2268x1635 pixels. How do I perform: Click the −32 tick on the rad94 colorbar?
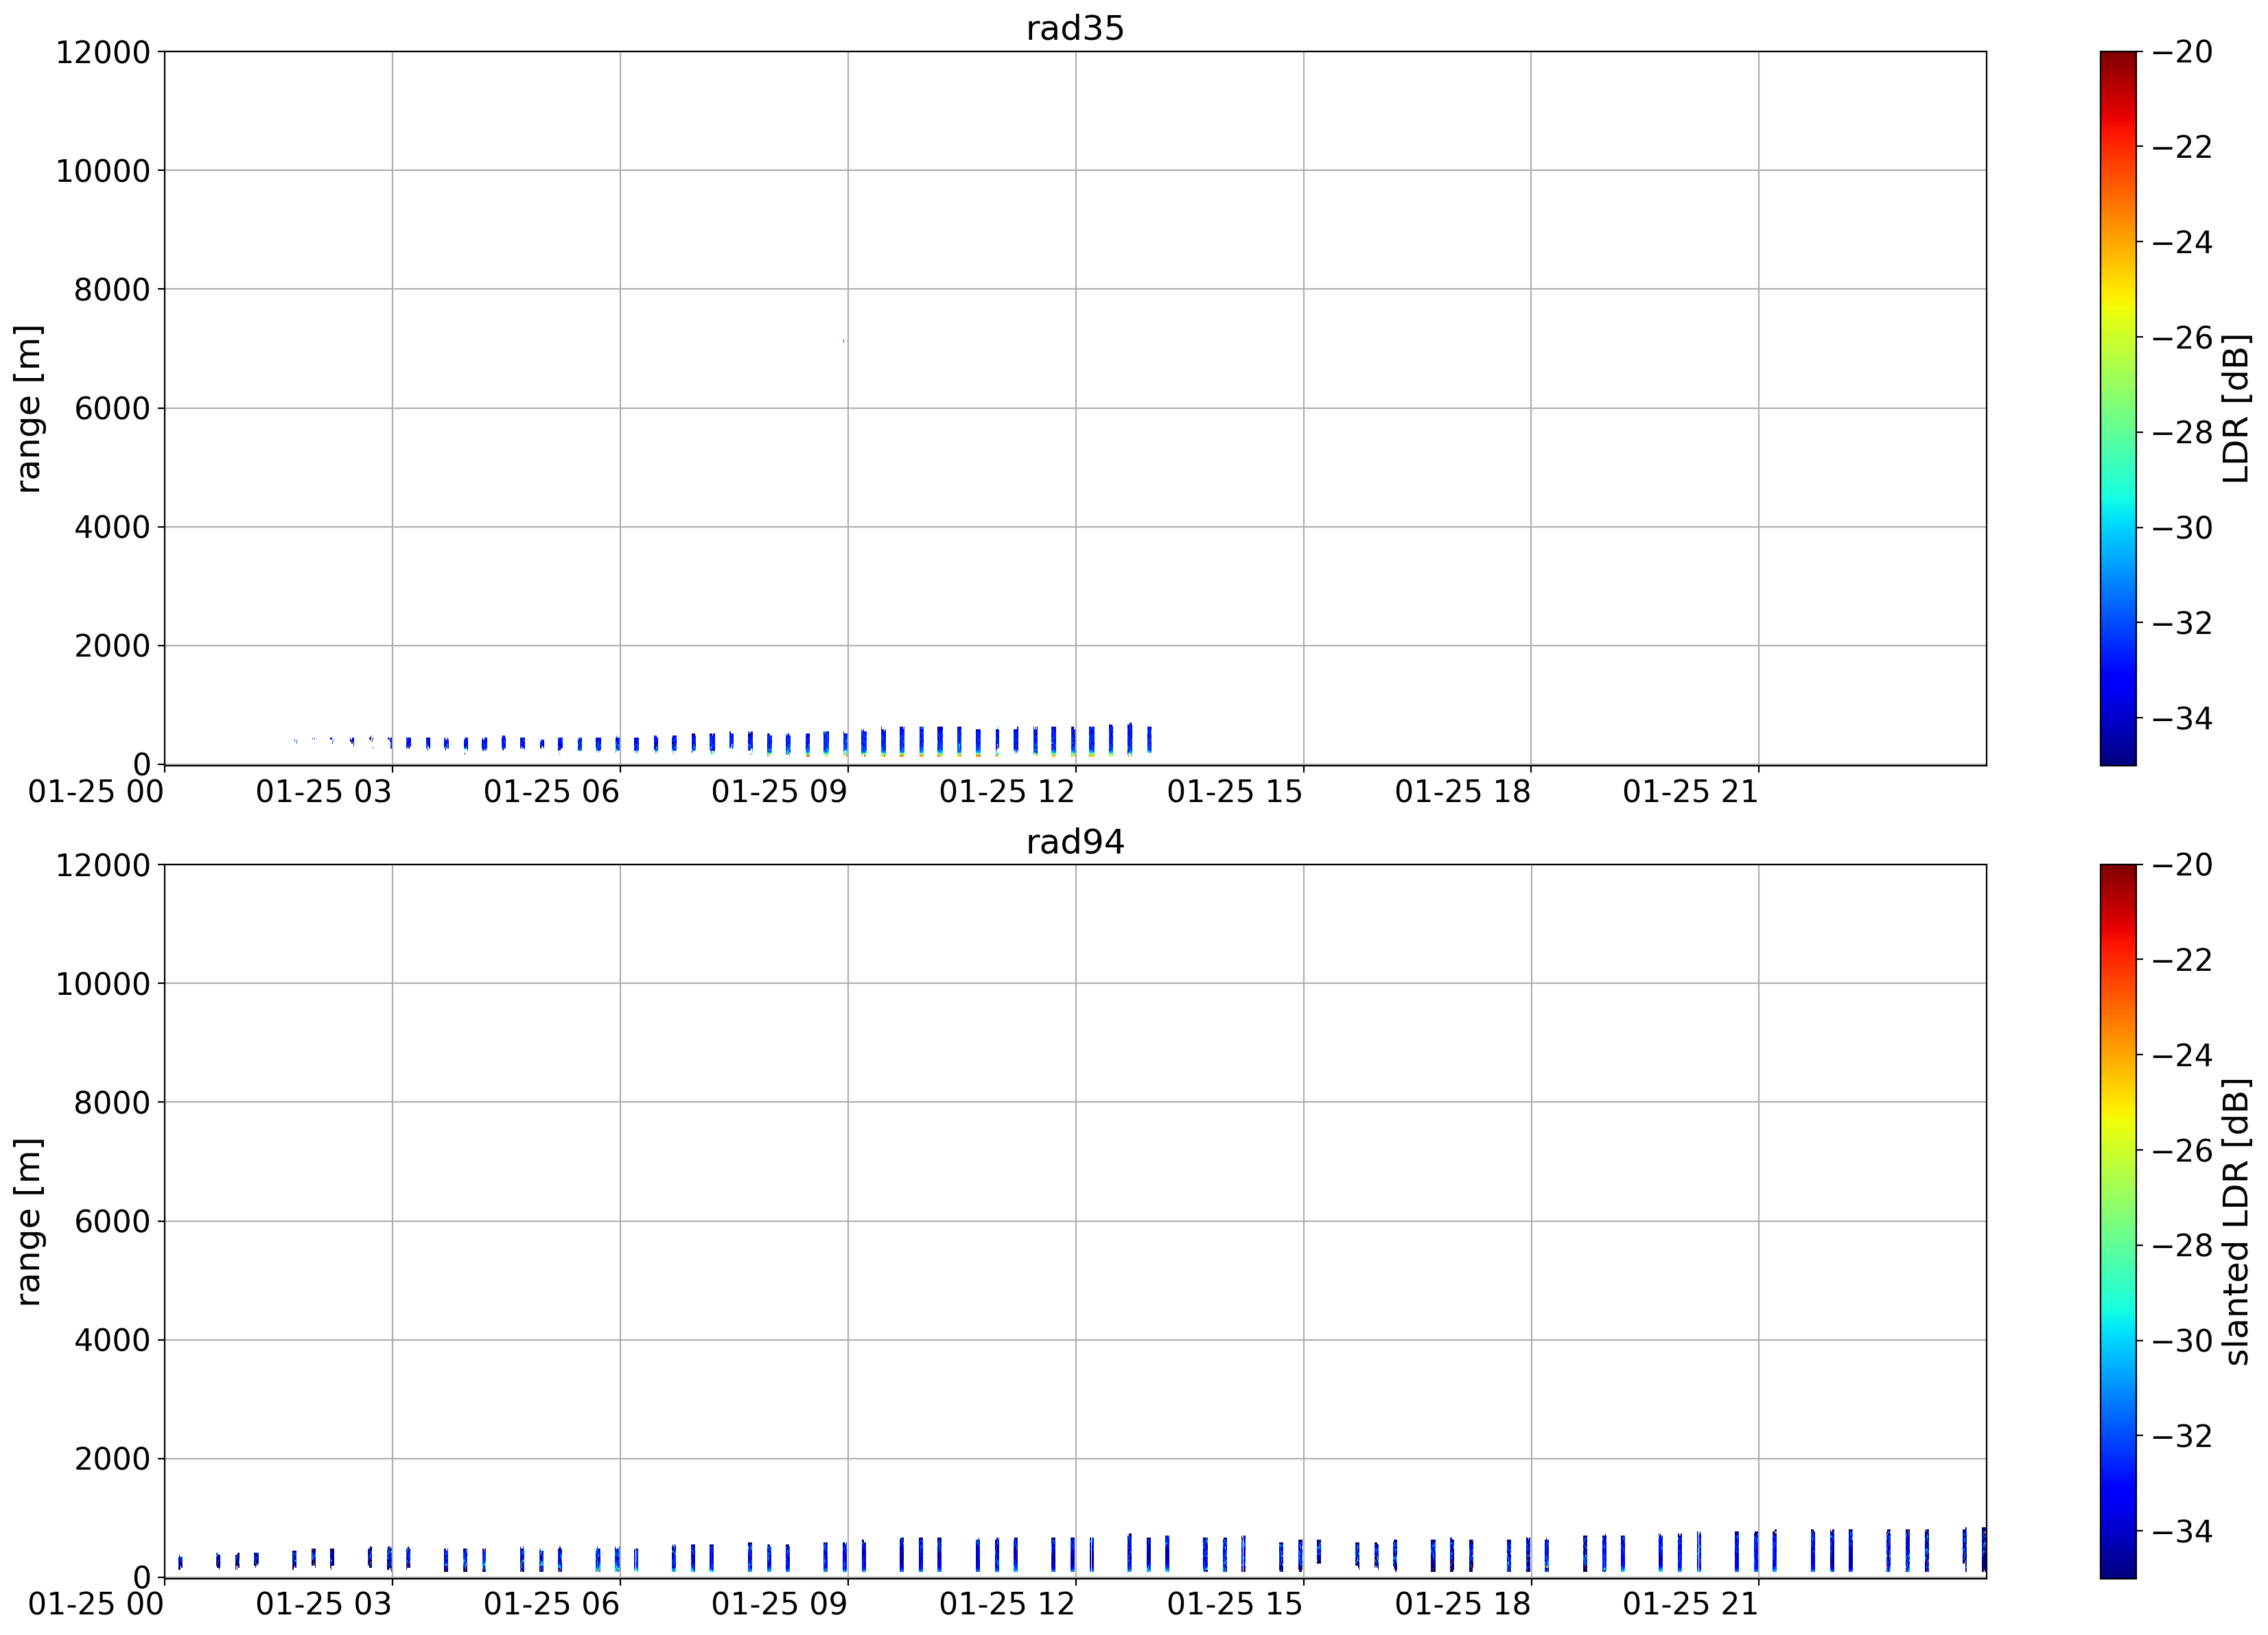pos(2182,1436)
